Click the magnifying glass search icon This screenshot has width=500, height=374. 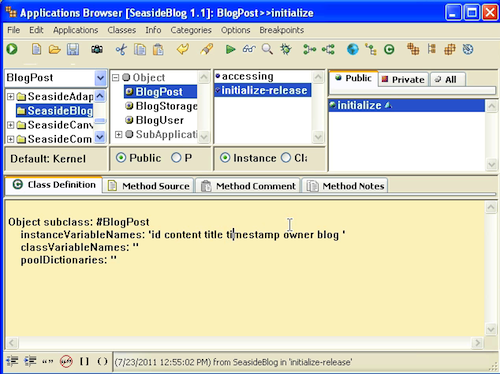click(x=267, y=49)
